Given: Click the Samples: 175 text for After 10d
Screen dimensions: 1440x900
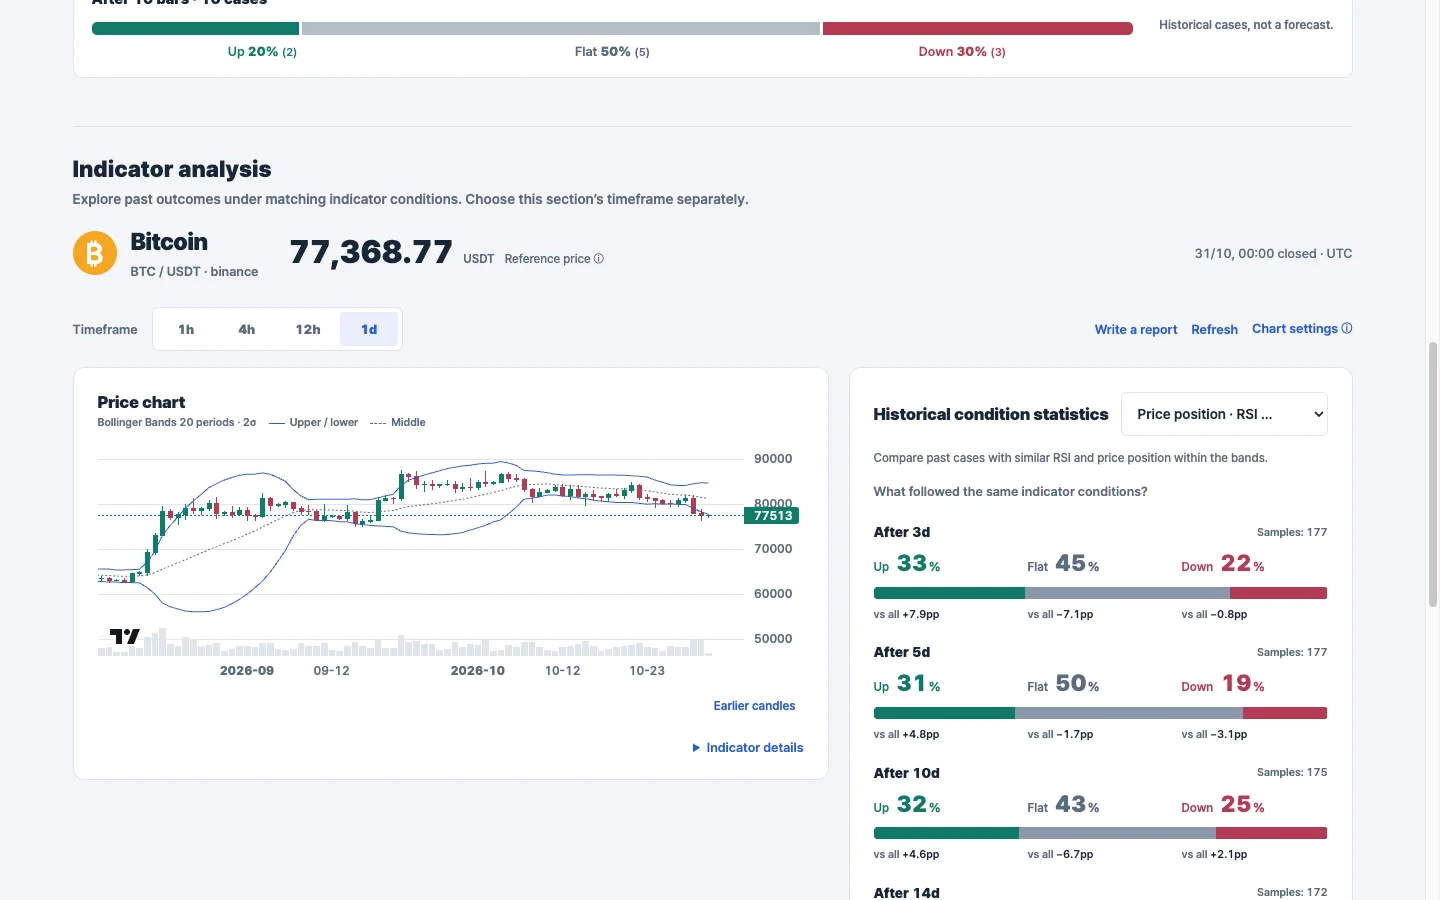Looking at the screenshot, I should [x=1292, y=772].
